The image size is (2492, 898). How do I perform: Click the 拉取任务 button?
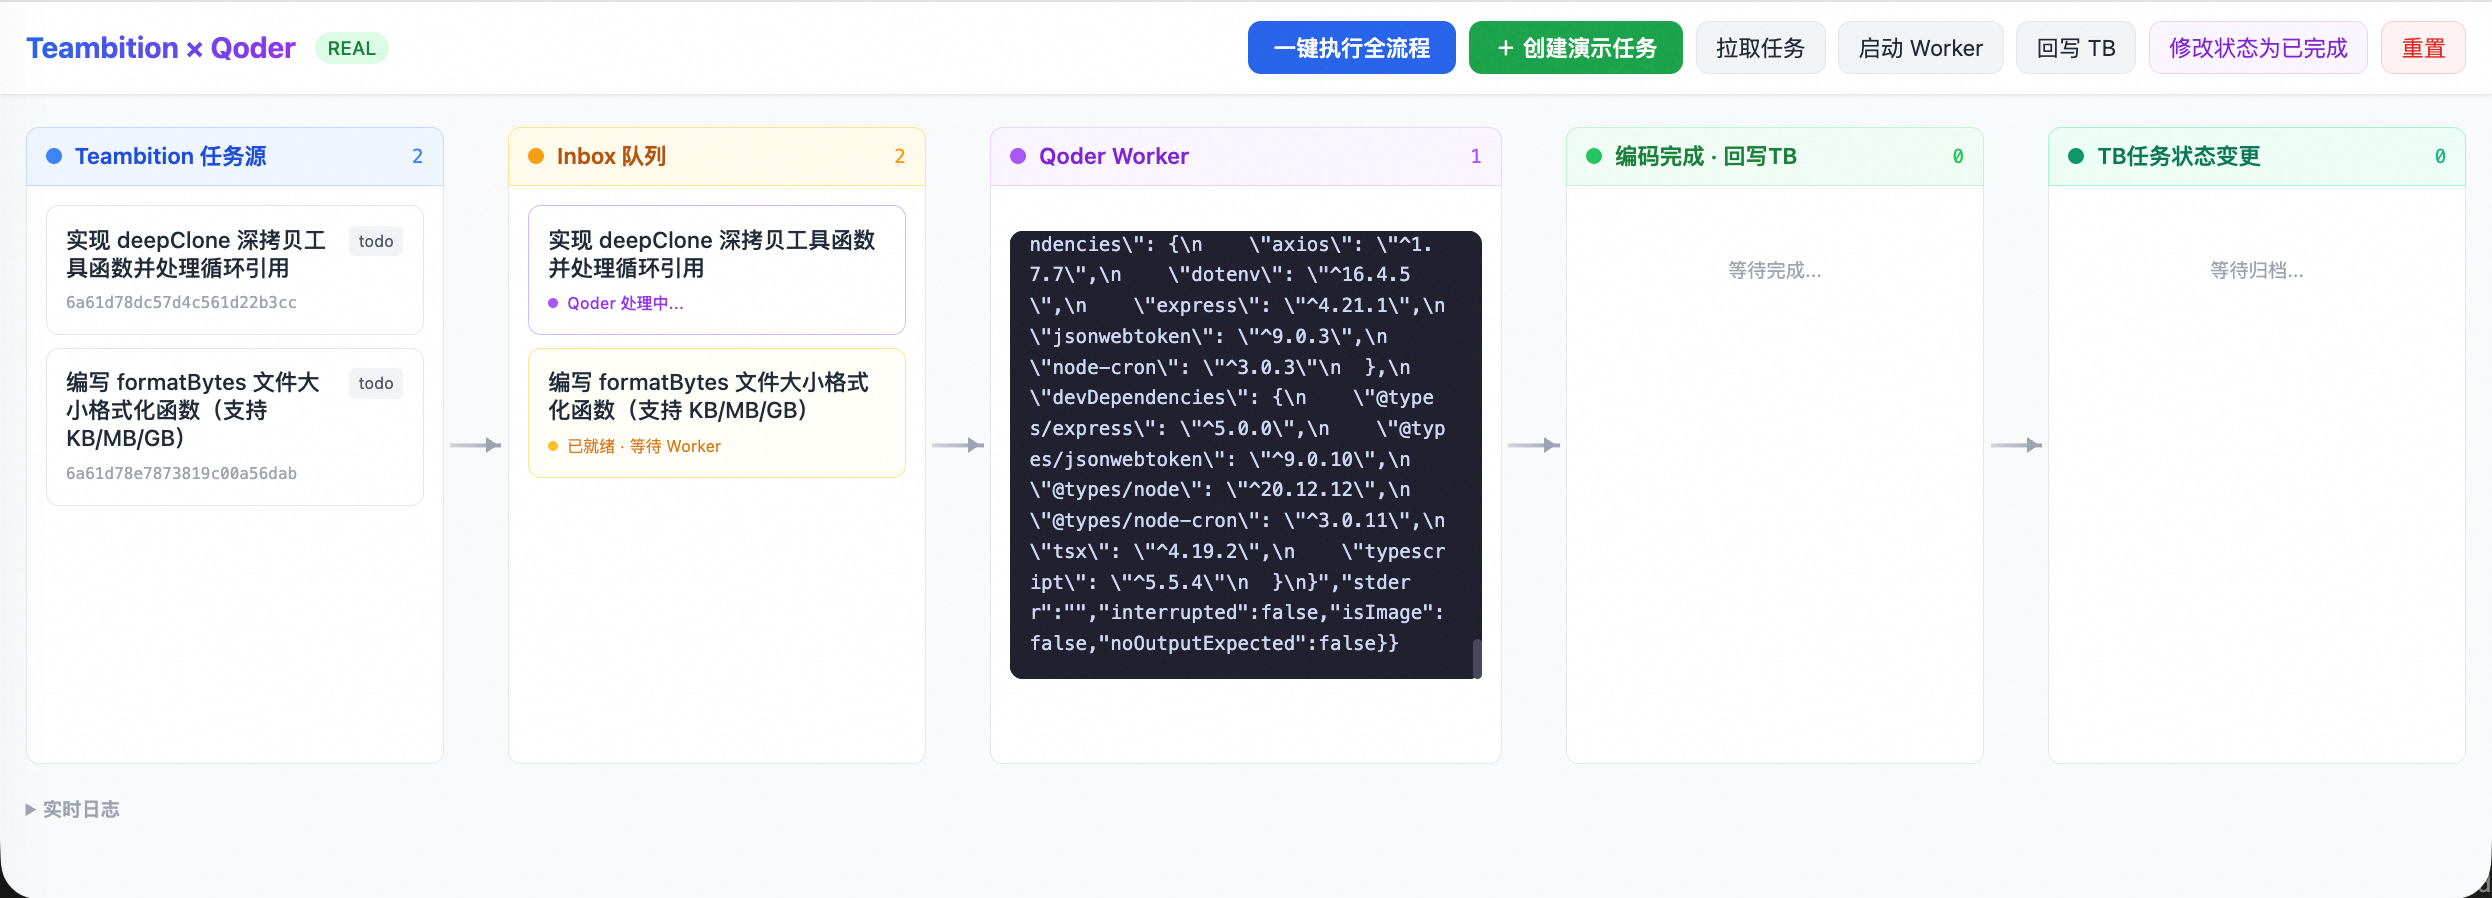(1760, 48)
